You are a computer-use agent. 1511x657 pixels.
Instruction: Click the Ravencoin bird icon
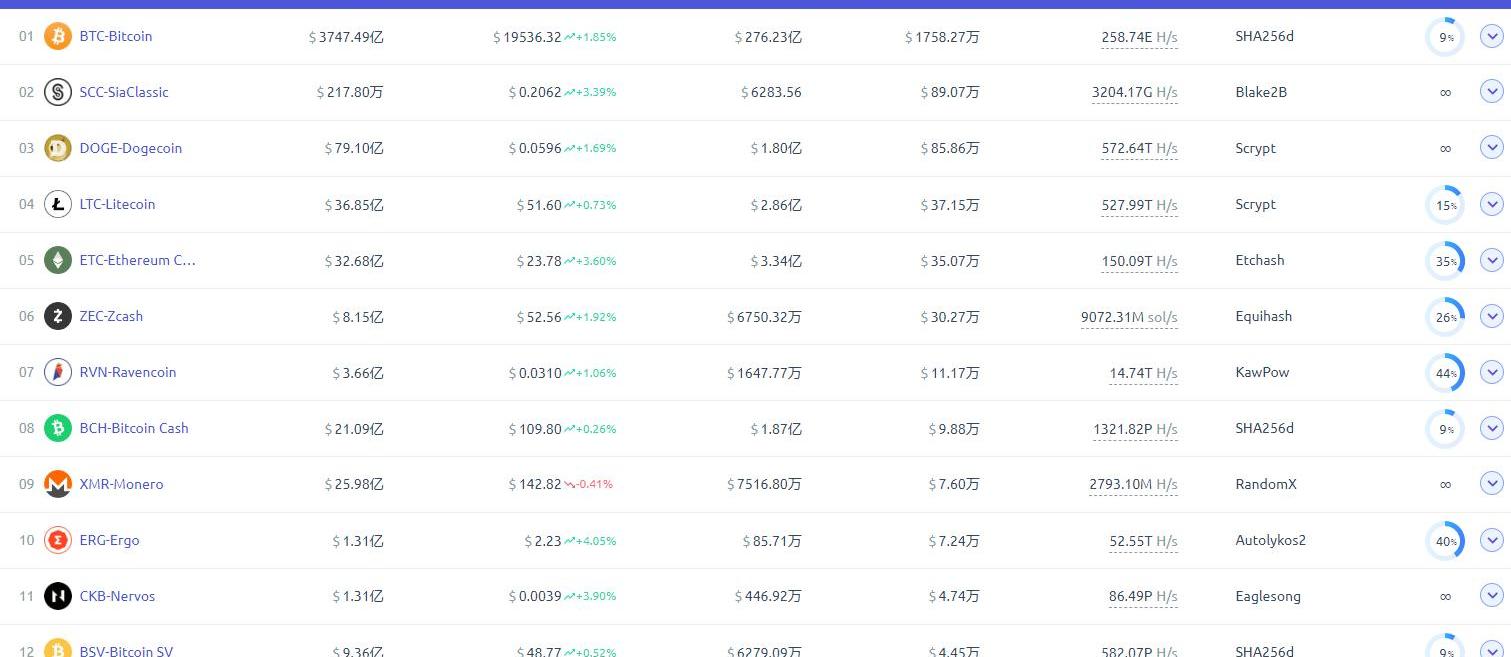pyautogui.click(x=58, y=373)
